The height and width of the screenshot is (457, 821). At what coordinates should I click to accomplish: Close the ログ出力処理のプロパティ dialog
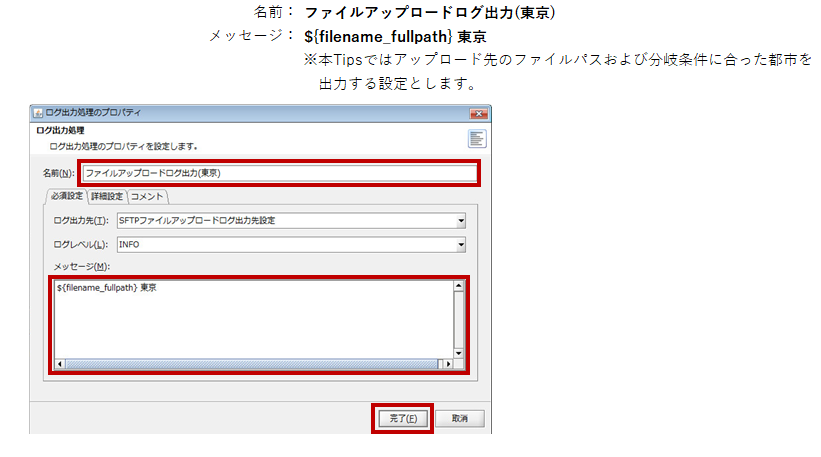point(478,113)
